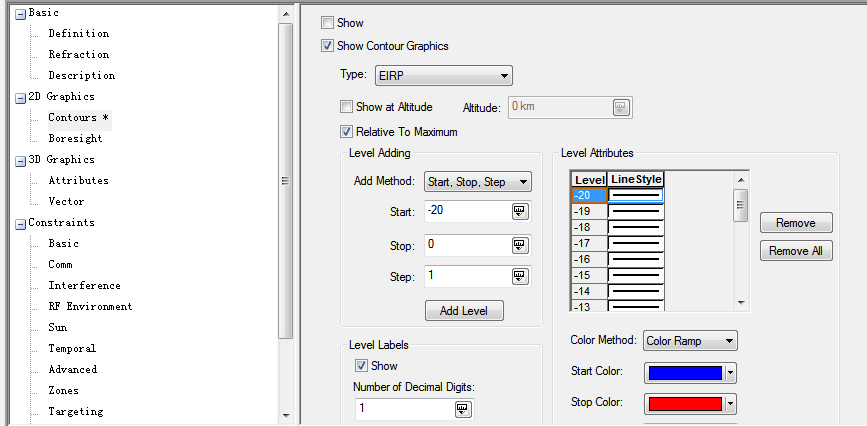Toggle Level Labels Show checkbox

[362, 366]
